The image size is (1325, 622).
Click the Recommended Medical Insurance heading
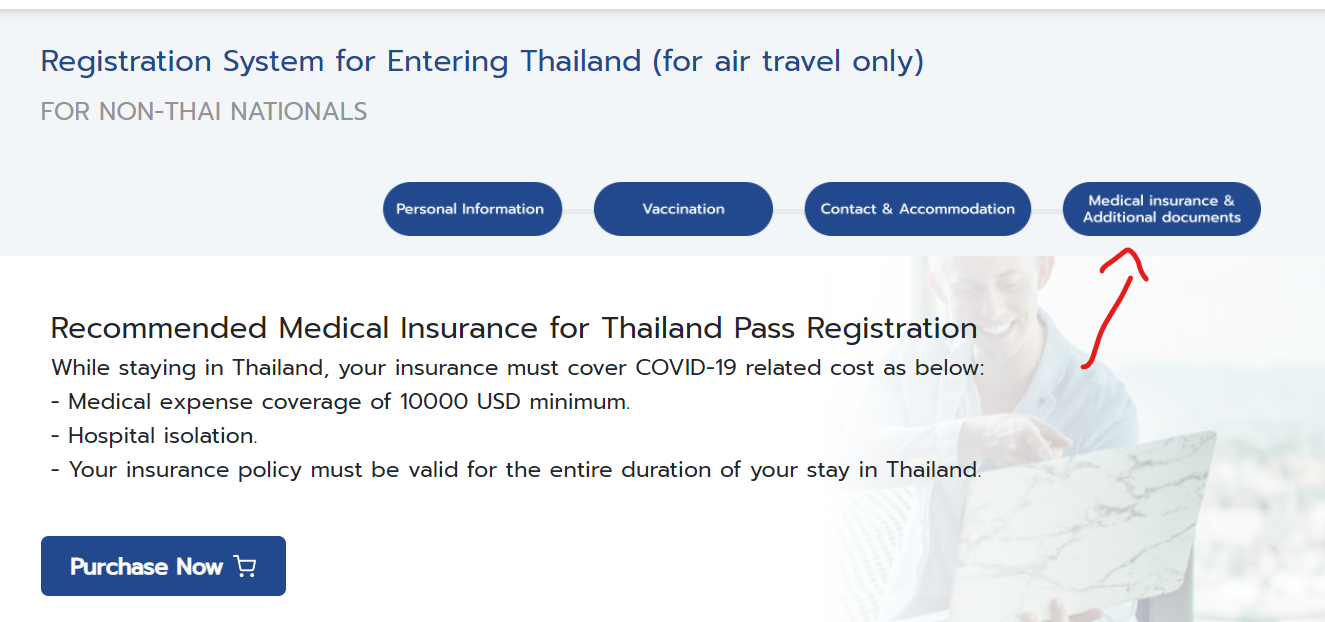[x=514, y=328]
